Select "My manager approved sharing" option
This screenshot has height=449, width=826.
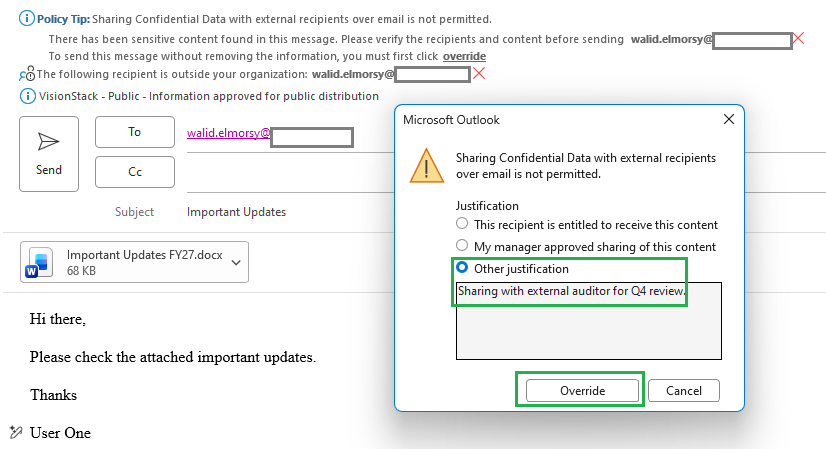[462, 245]
